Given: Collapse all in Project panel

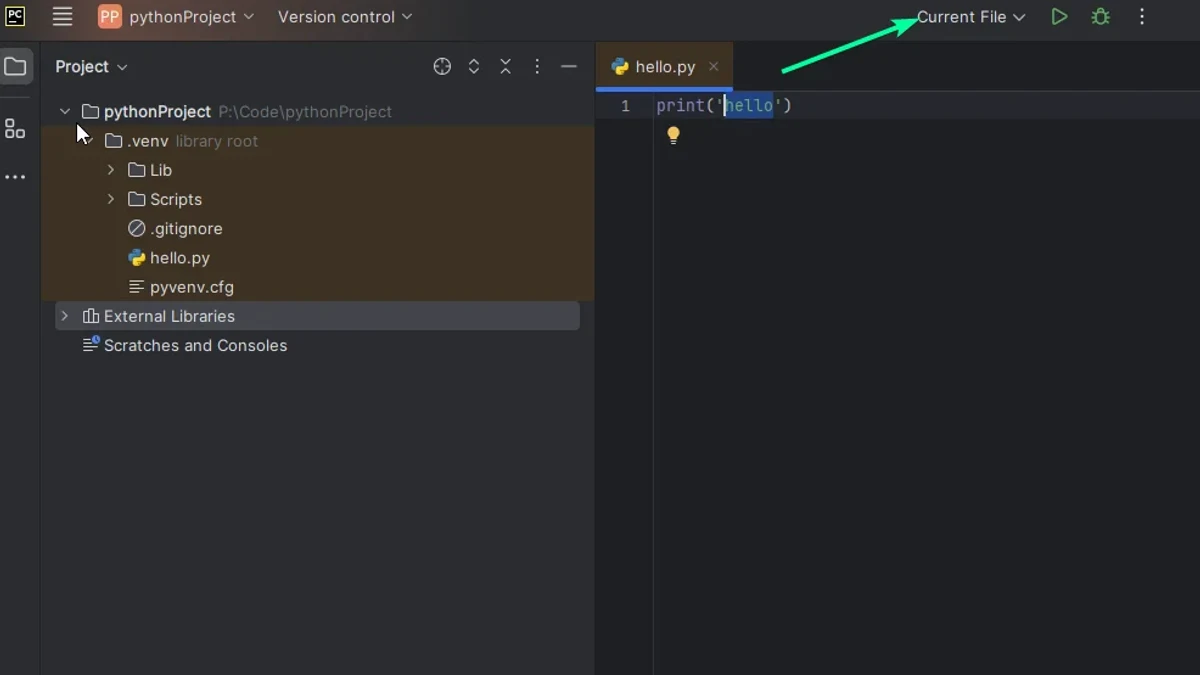Looking at the screenshot, I should click(x=506, y=67).
